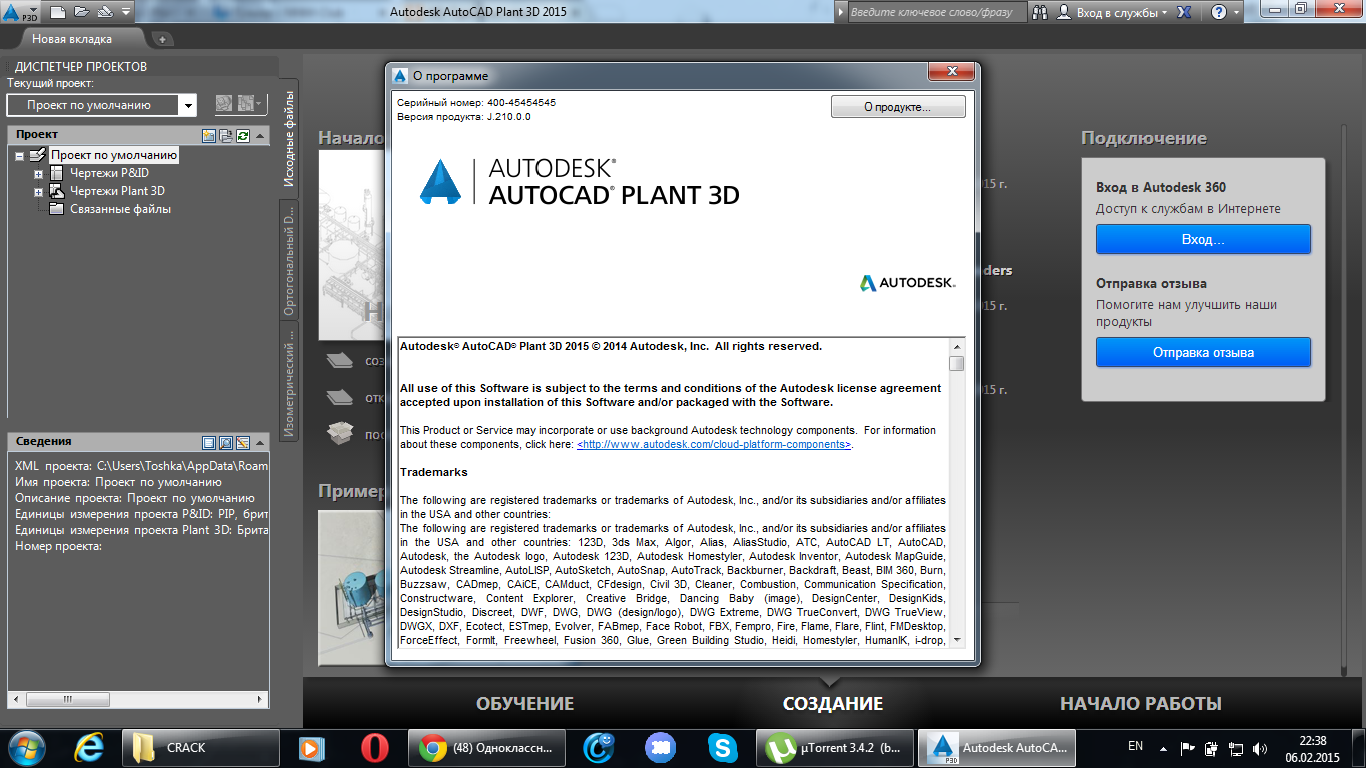1366x768 pixels.
Task: Click the Action Center flag tray icon
Action: coord(1188,747)
